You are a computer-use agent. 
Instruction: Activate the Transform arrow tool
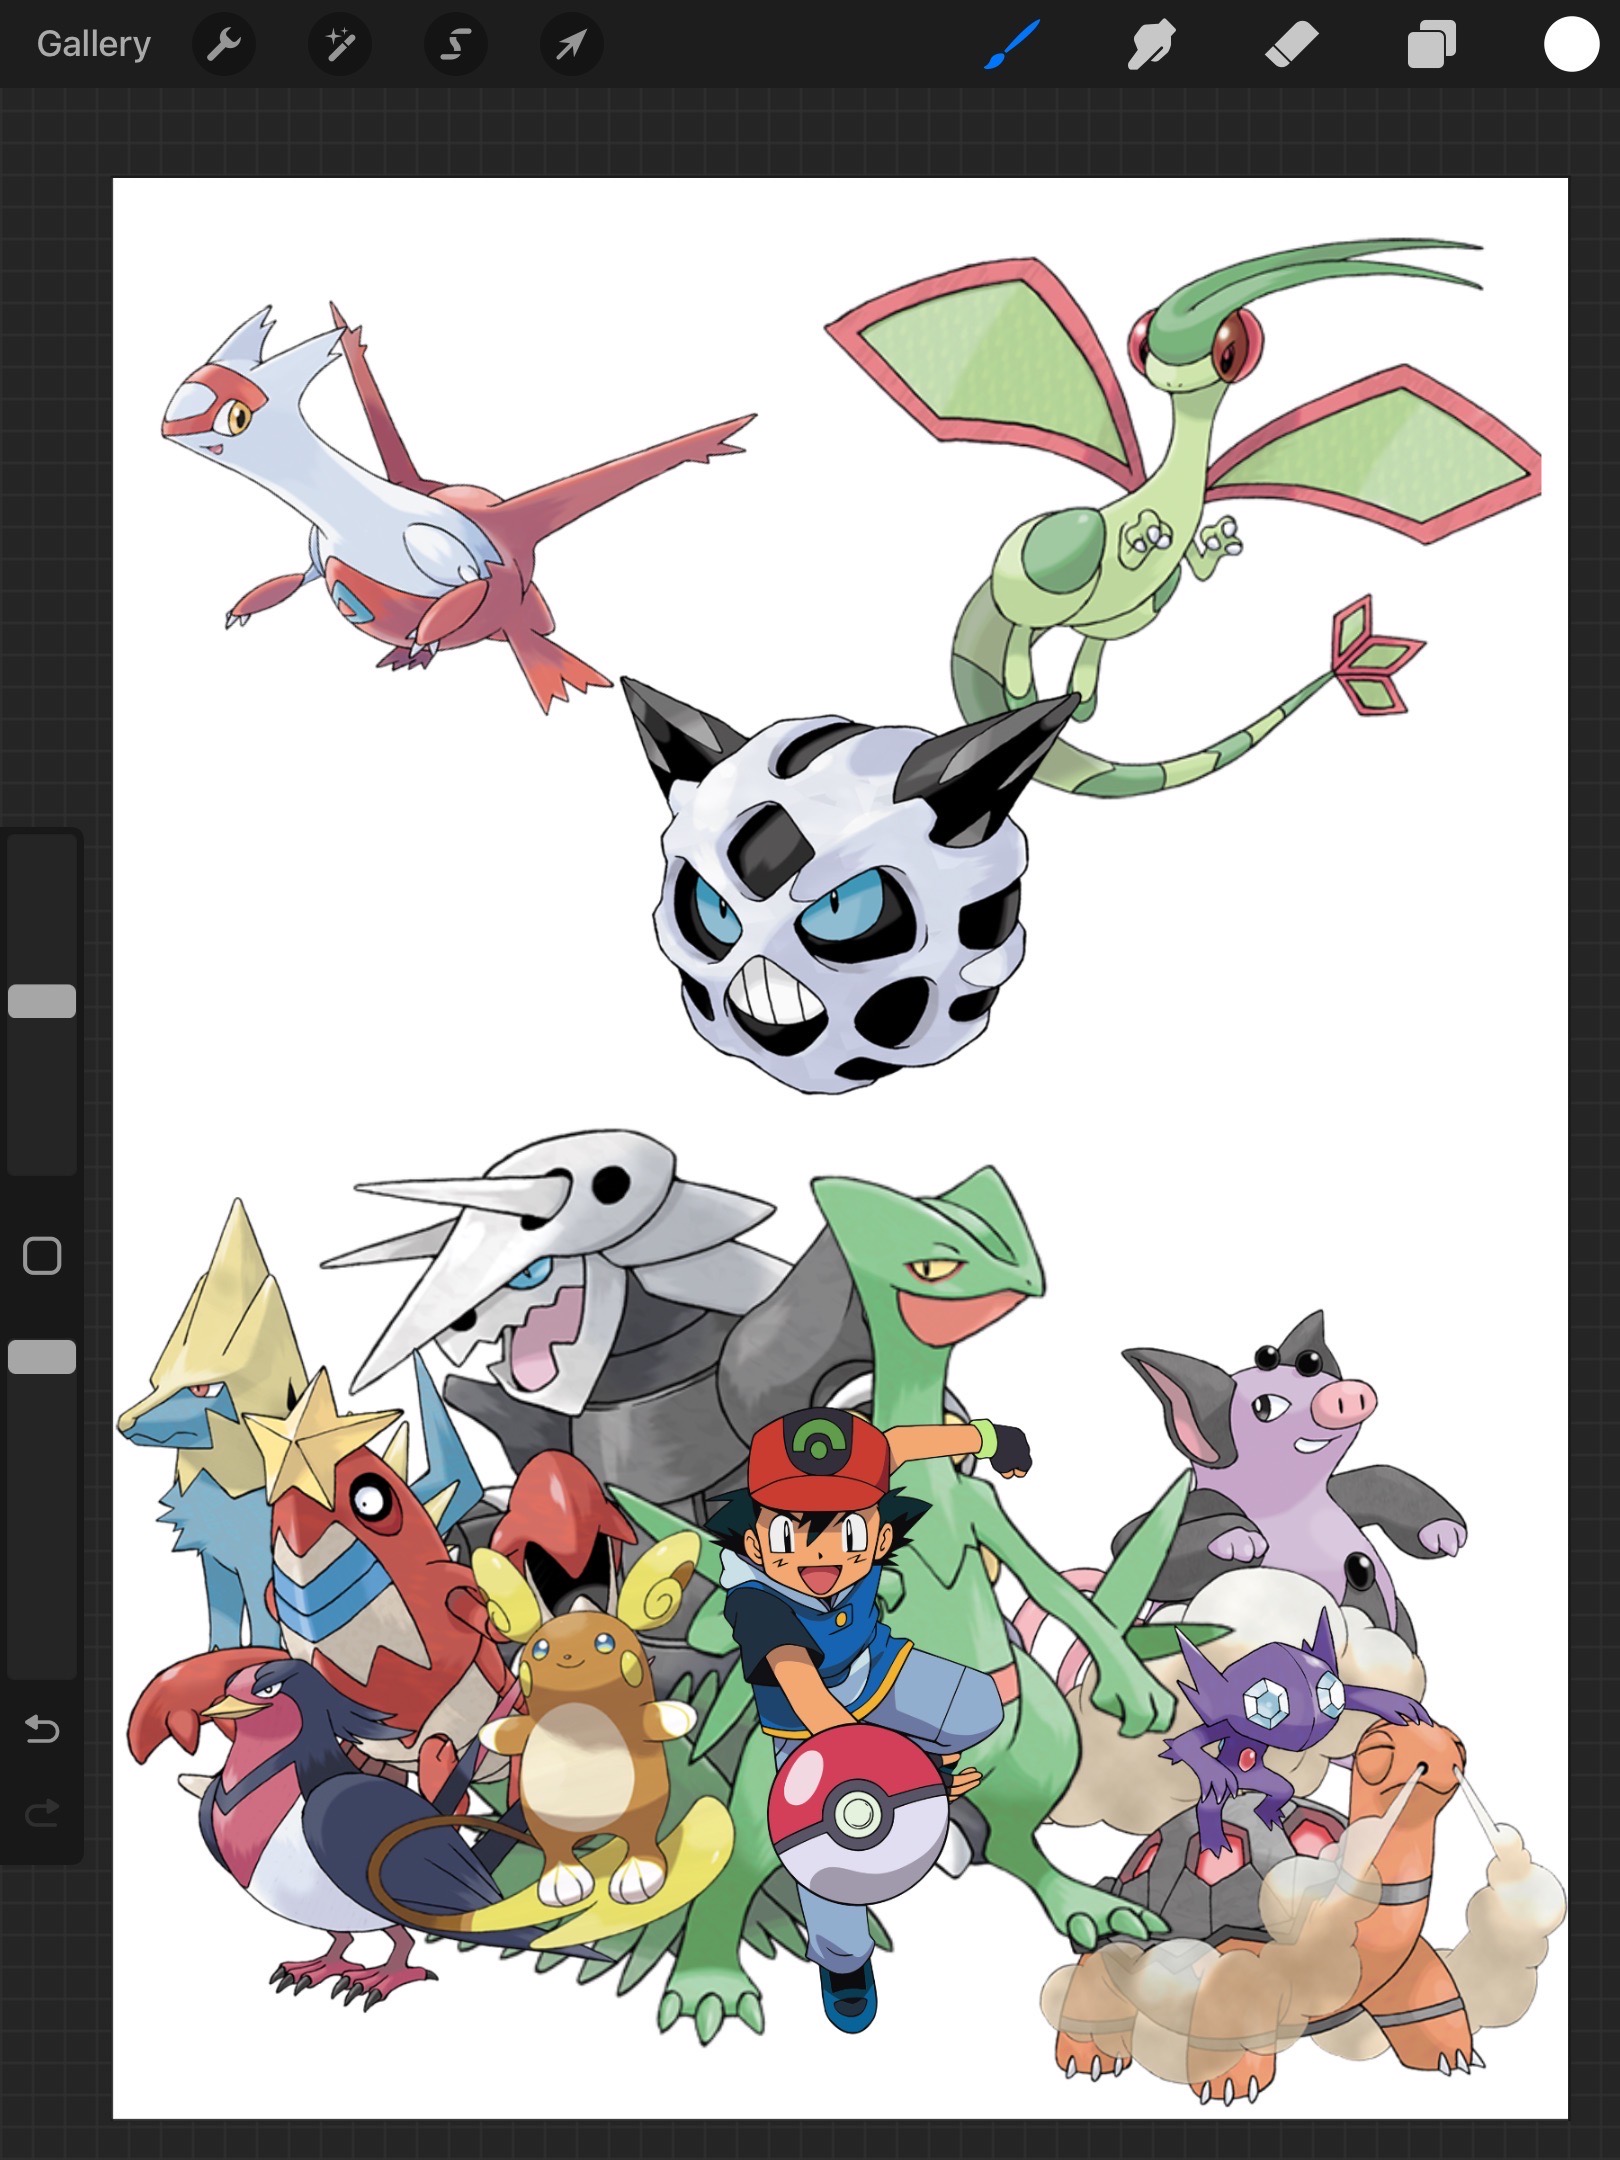tap(571, 44)
